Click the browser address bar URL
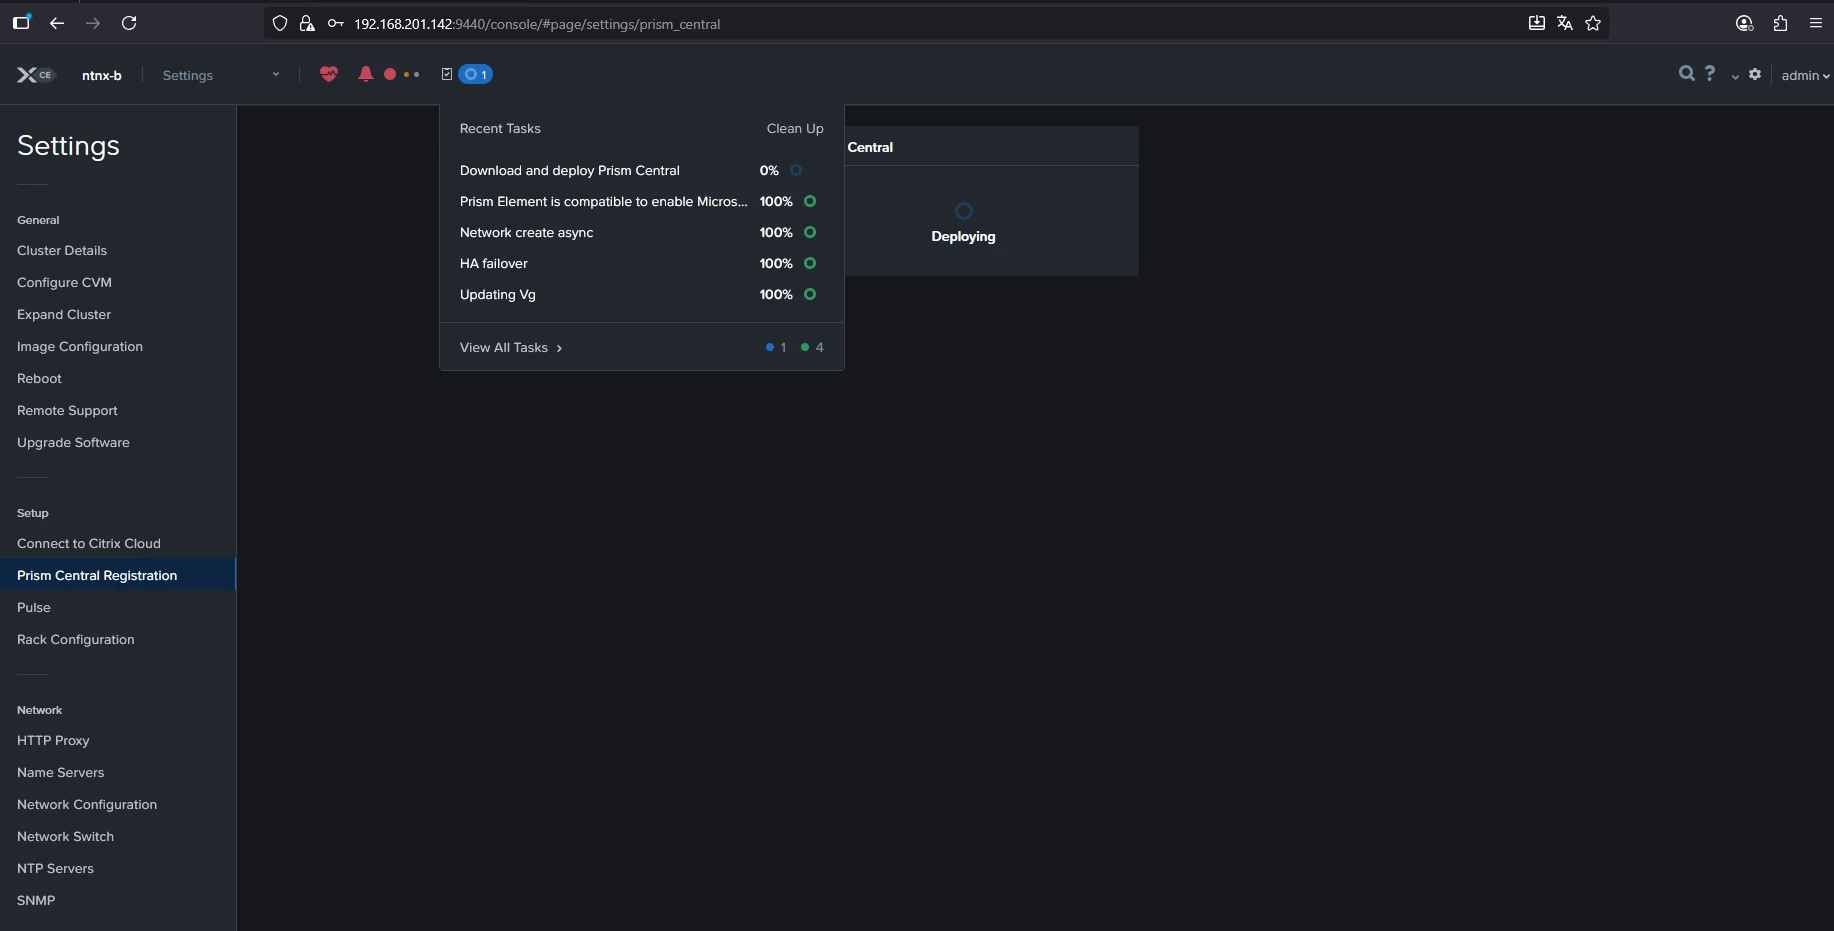 [x=537, y=24]
